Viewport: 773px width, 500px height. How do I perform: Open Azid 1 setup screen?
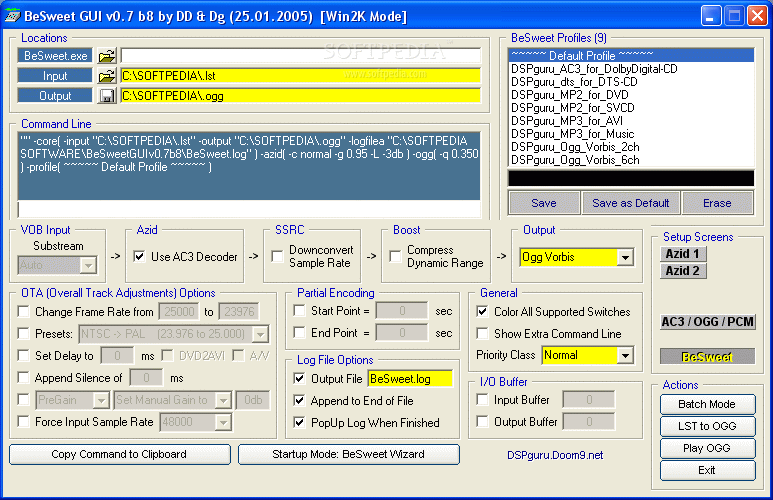683,254
